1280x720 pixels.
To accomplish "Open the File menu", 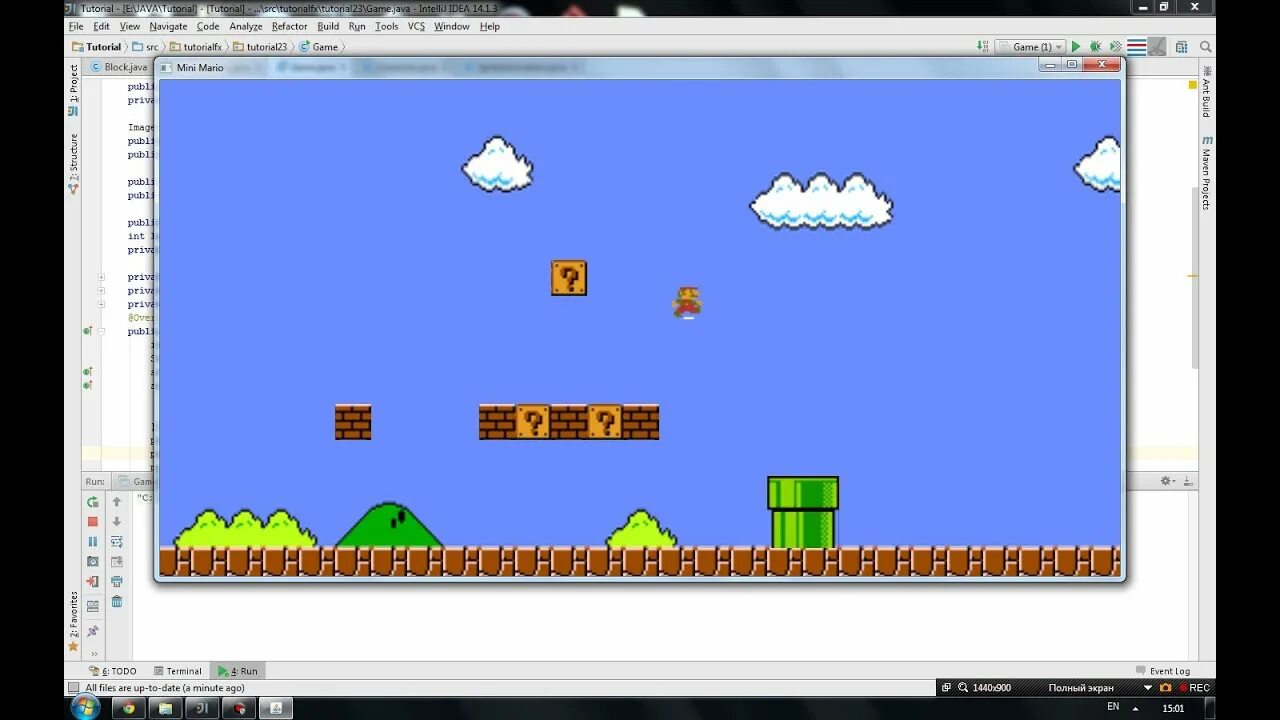I will tap(76, 27).
